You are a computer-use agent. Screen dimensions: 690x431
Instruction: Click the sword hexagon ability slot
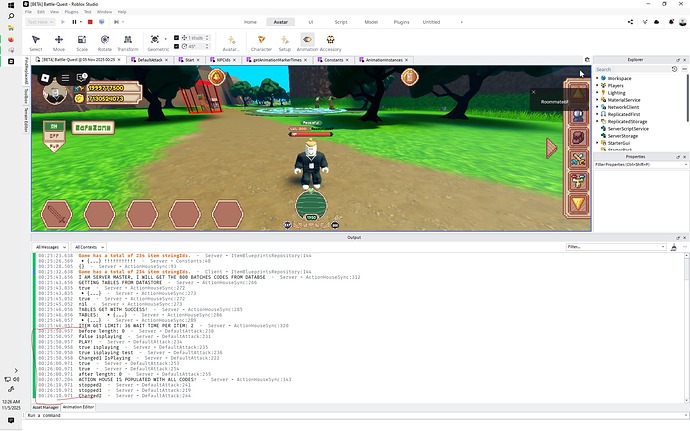pos(56,214)
